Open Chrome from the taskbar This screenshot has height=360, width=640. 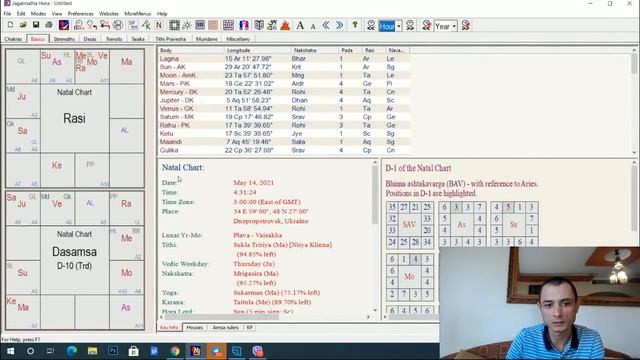[175, 351]
